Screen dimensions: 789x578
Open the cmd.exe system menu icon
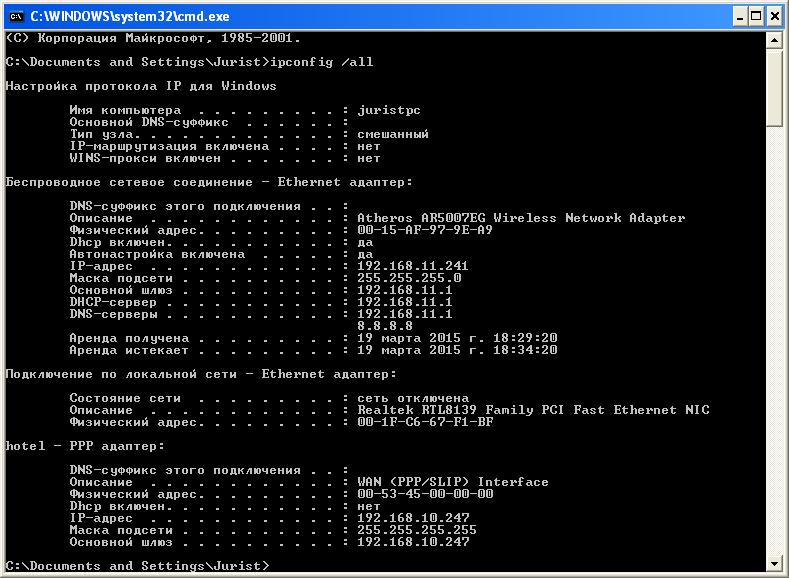(15, 16)
